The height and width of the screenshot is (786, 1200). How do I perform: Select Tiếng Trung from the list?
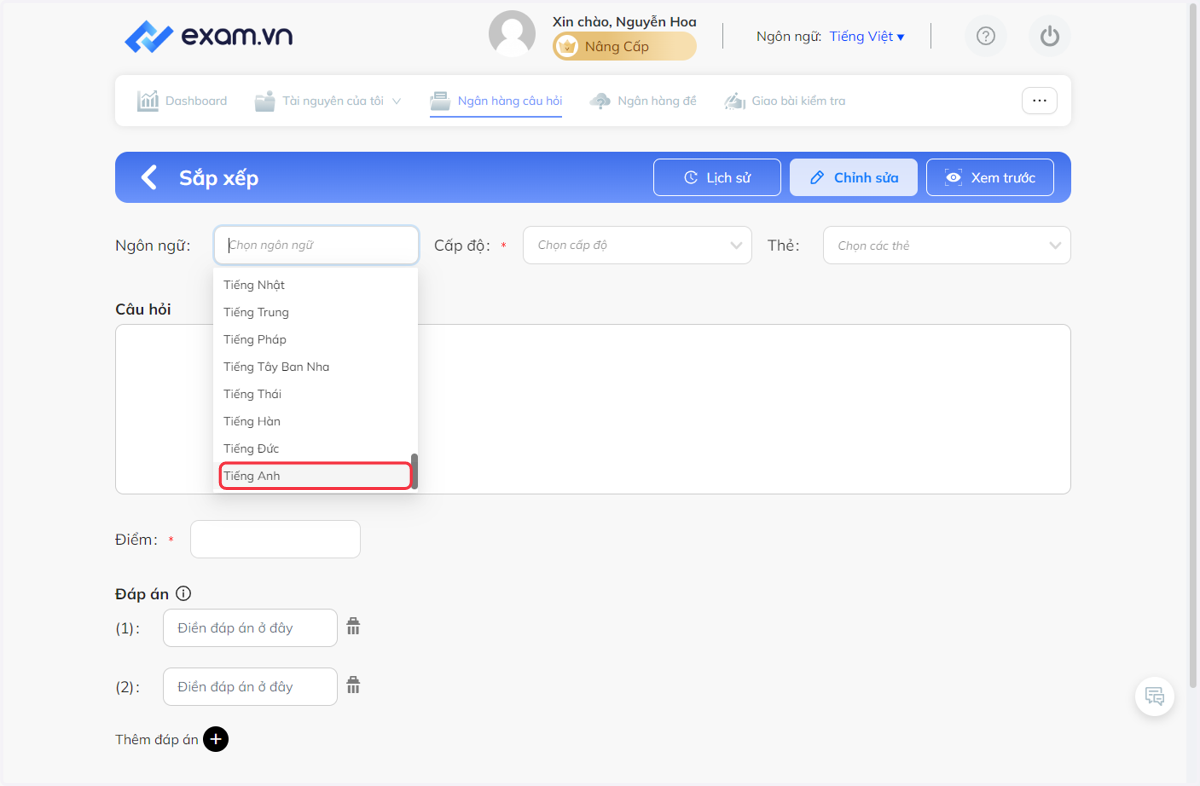tap(315, 312)
